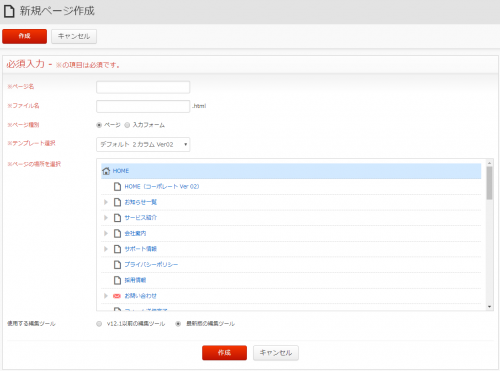Select お問い合わせ in page tree
The image size is (500, 371).
[140, 296]
